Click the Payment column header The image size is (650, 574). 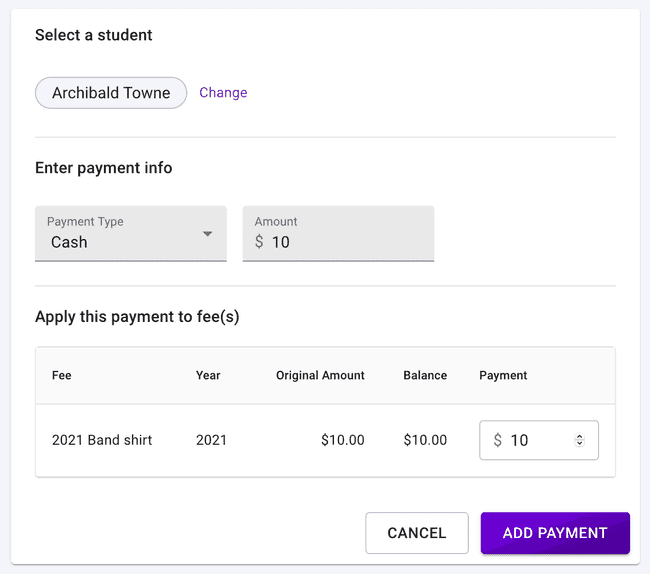pyautogui.click(x=503, y=375)
